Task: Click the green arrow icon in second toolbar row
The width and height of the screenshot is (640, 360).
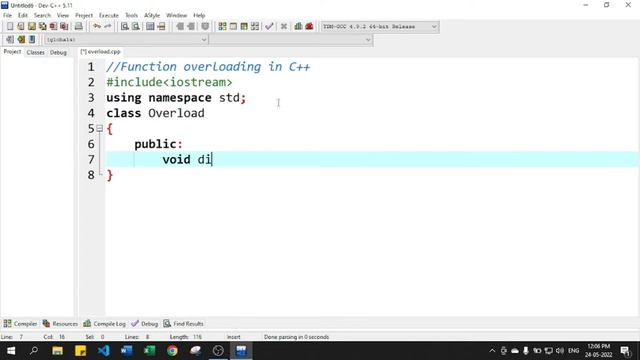Action: coord(21,40)
